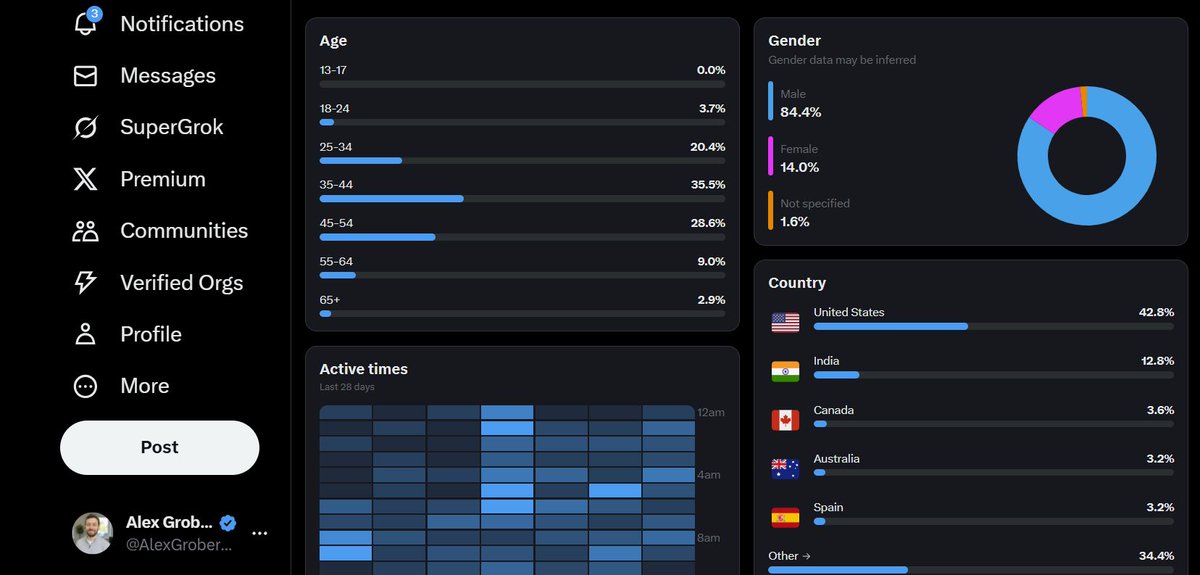Viewport: 1200px width, 575px height.
Task: Click the 4am heatmap label
Action: coord(709,475)
